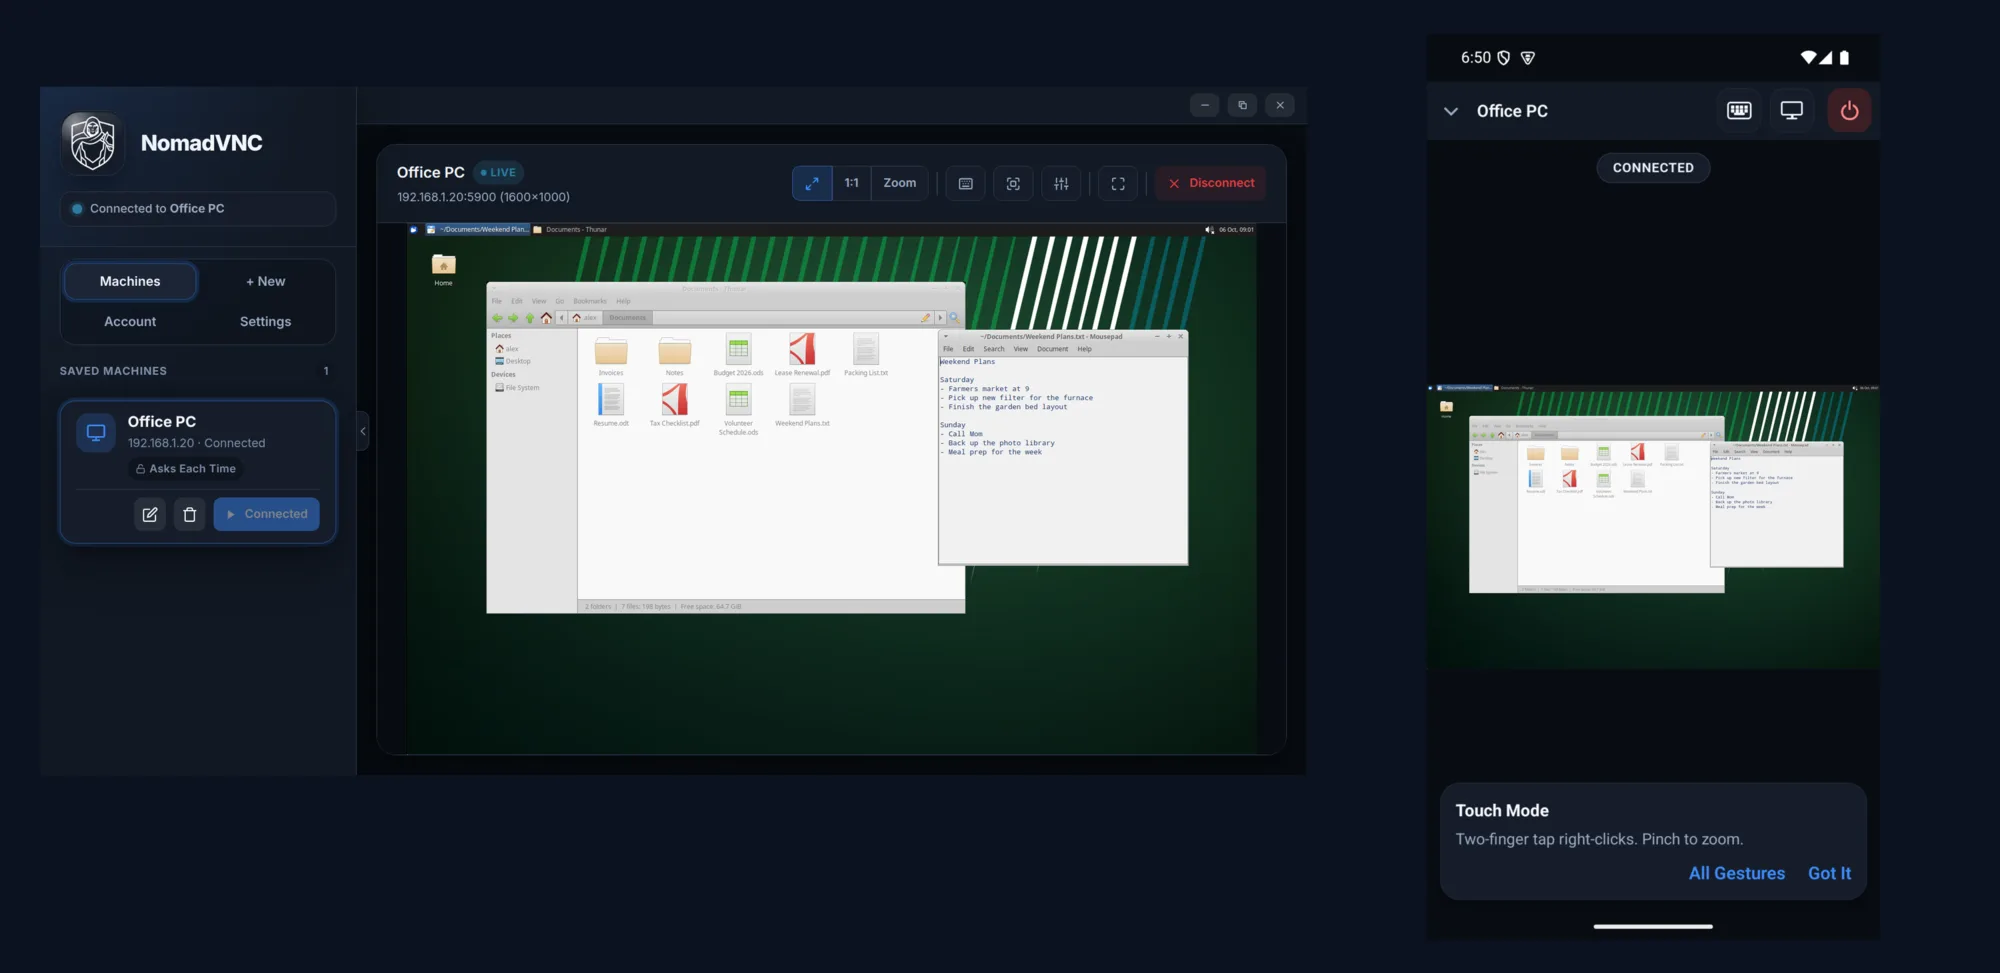Select Resume.odt file in remote Thunar

(611, 405)
